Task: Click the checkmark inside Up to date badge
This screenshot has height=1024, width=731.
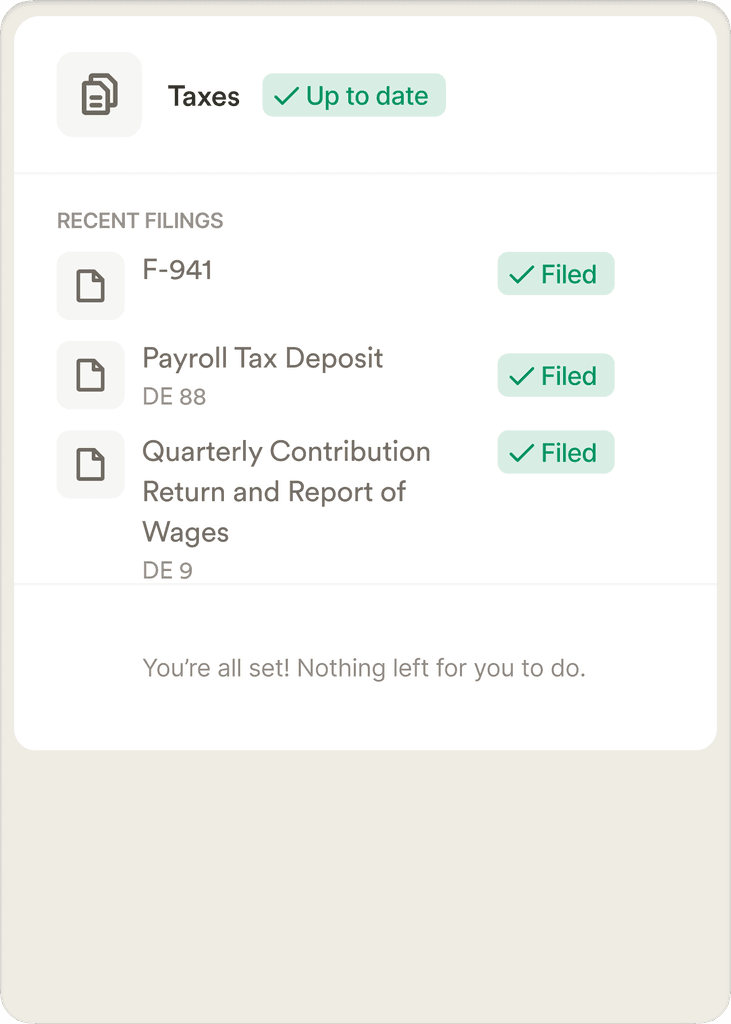Action: (286, 97)
